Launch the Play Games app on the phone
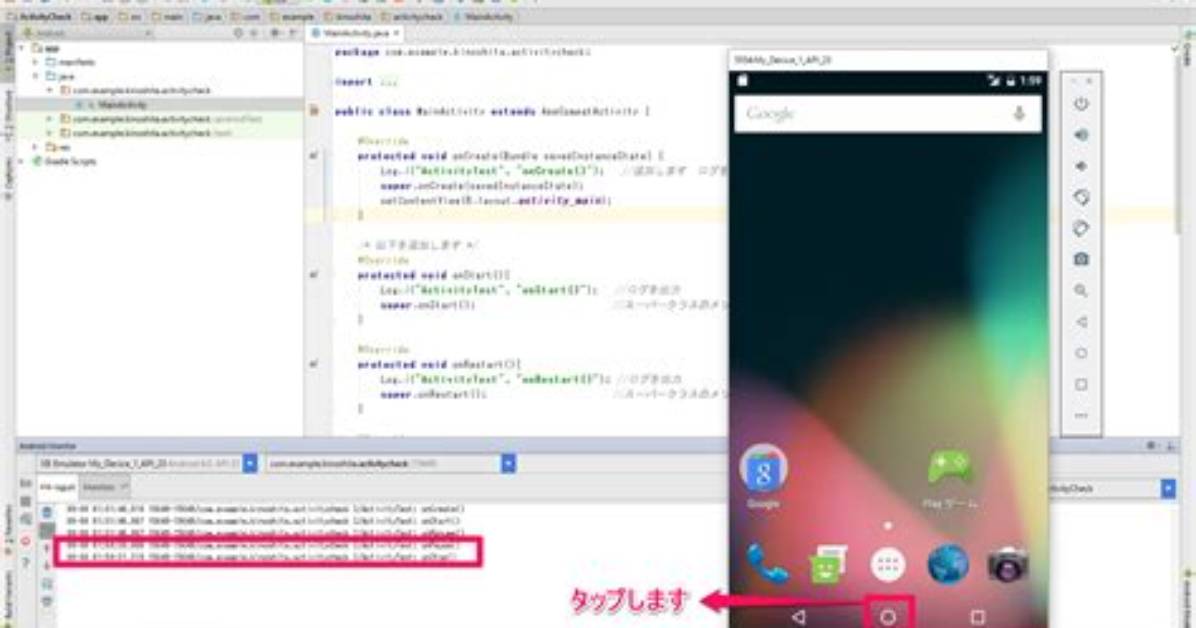 coord(949,475)
